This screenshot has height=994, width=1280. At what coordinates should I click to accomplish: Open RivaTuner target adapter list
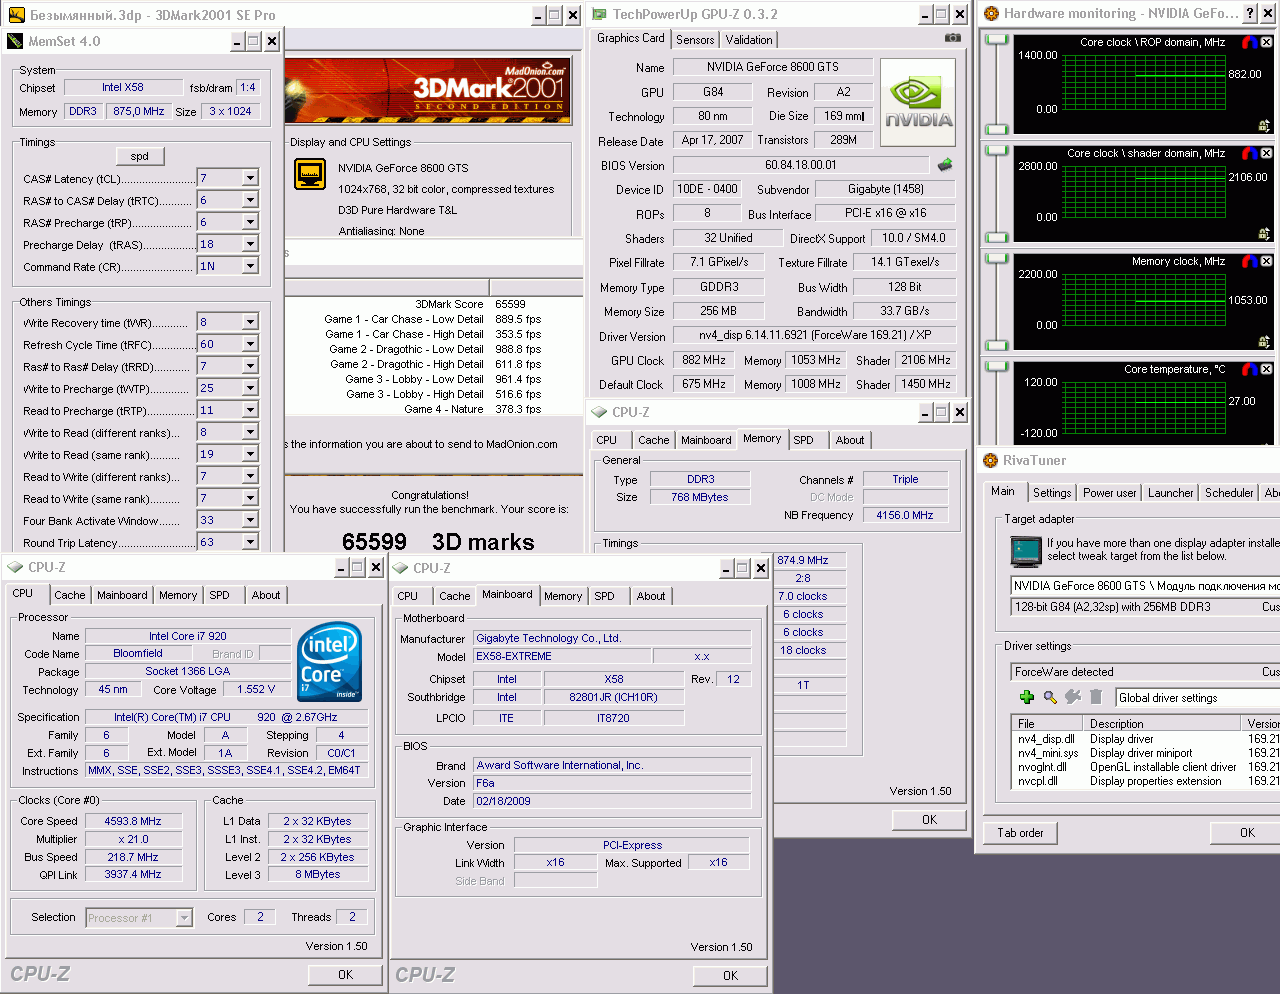1146,586
